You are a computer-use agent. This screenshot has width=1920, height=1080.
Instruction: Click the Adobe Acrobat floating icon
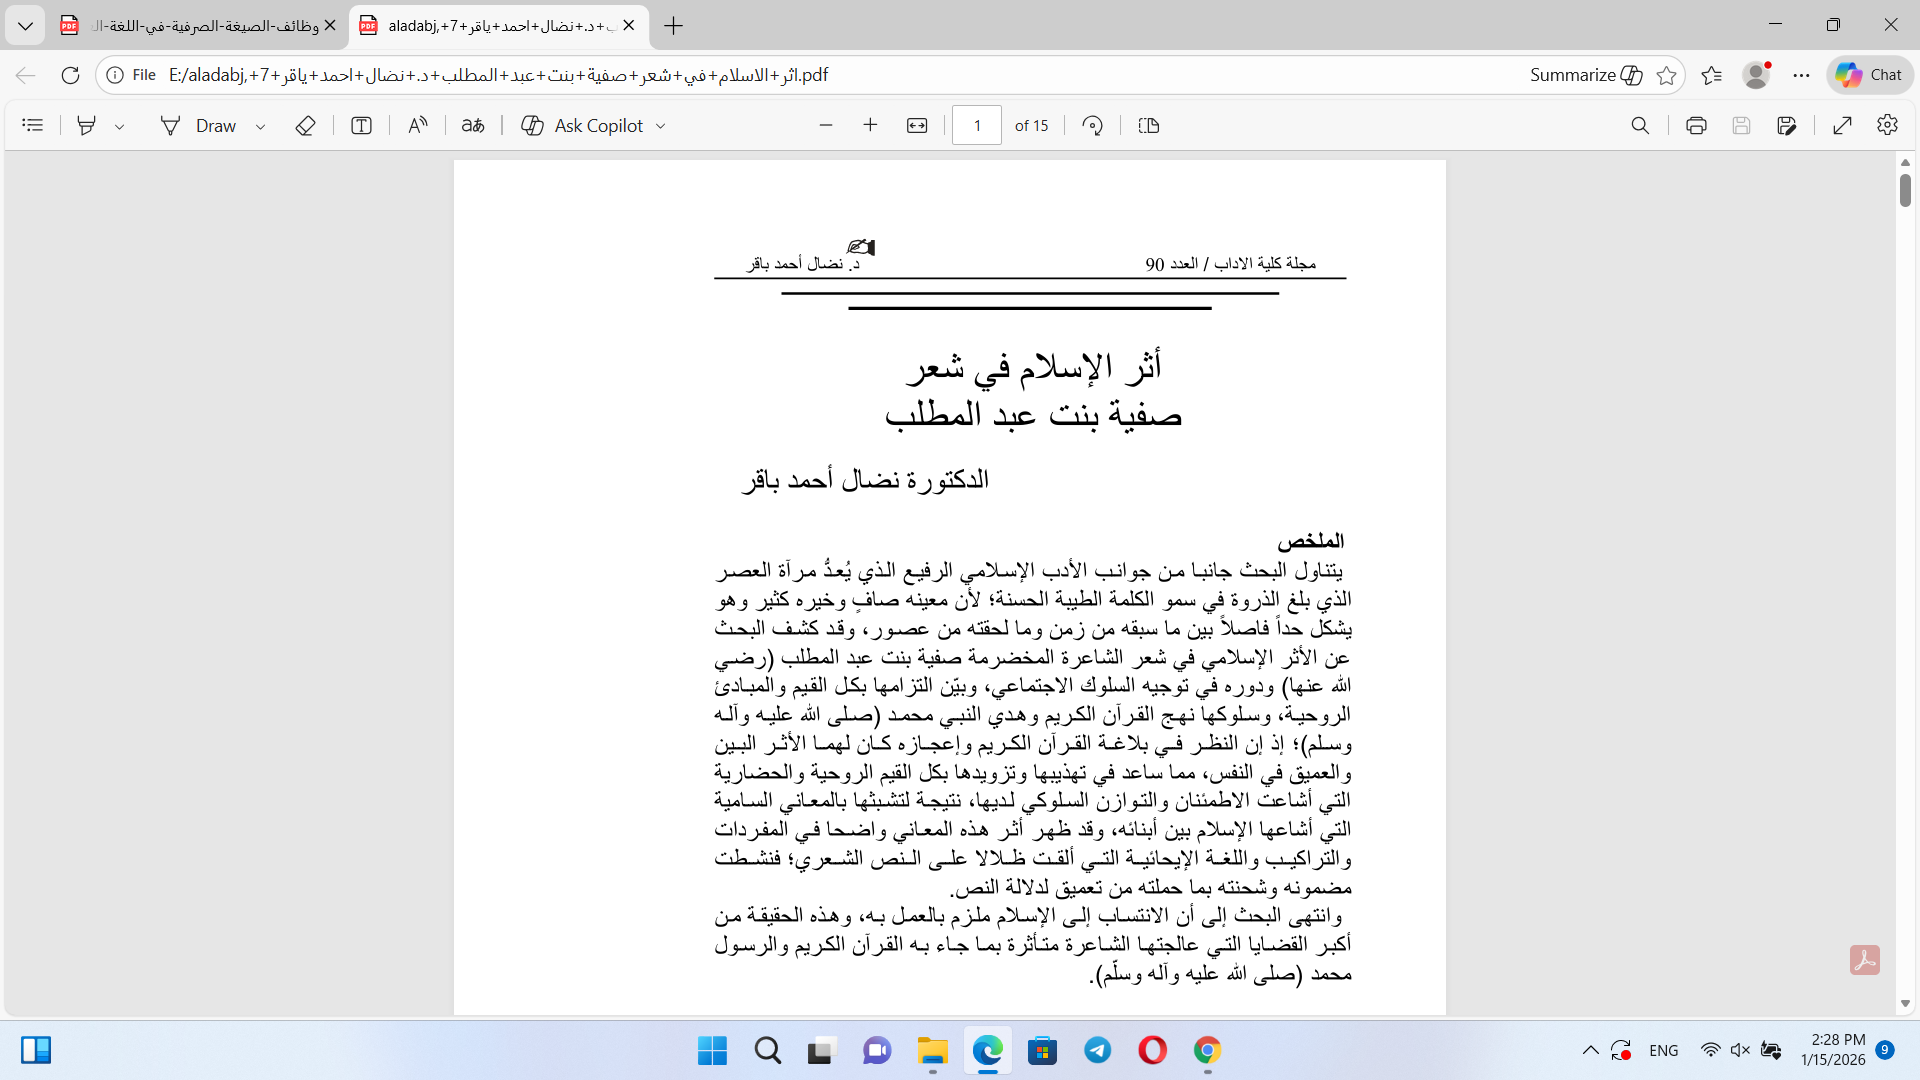tap(1865, 960)
